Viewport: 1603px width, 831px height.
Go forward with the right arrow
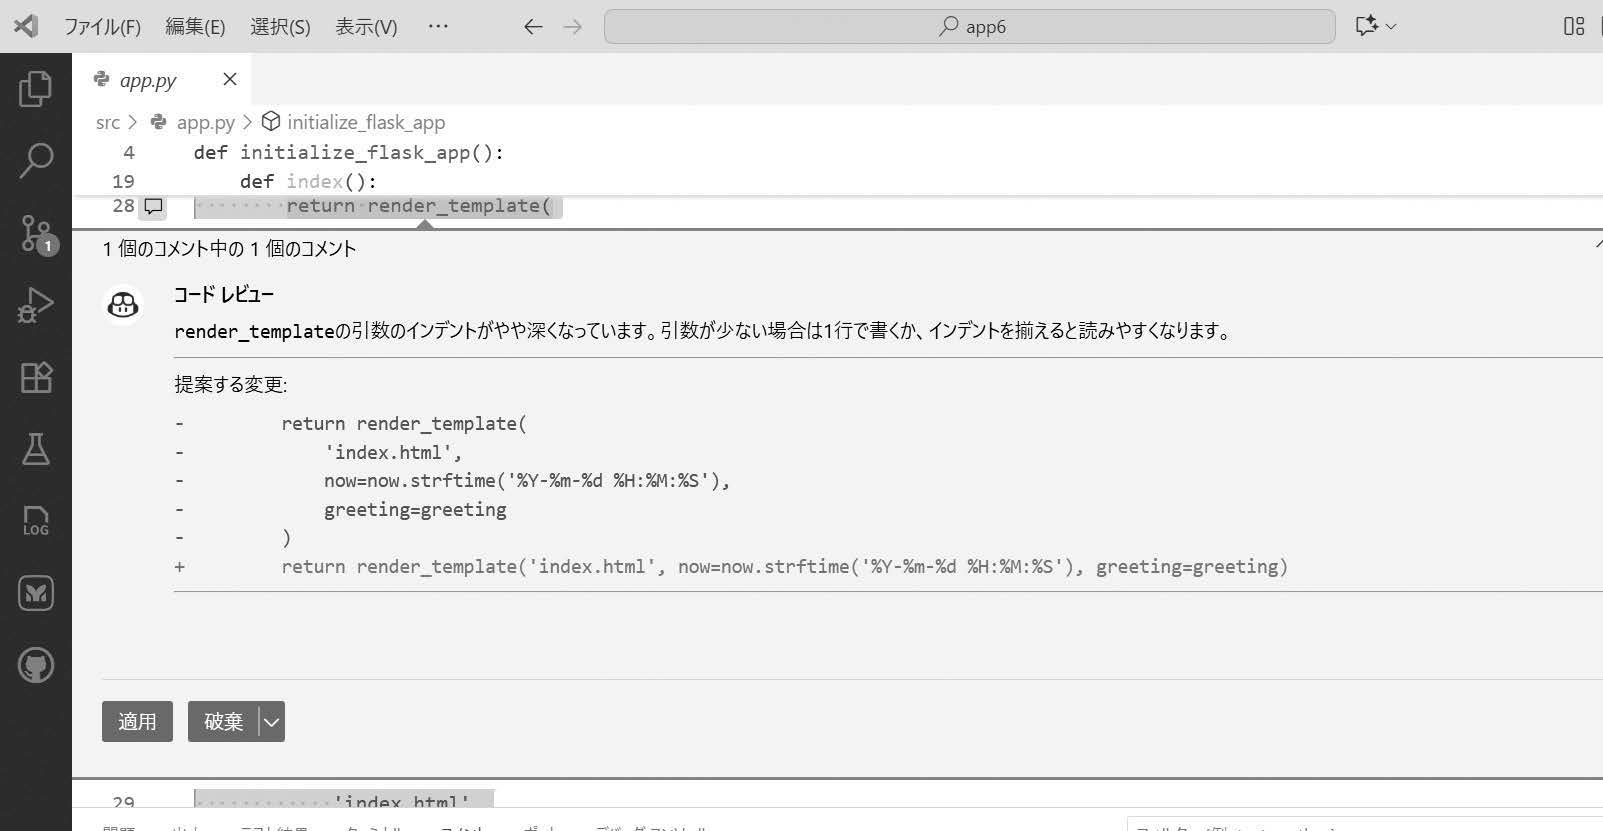(x=573, y=27)
